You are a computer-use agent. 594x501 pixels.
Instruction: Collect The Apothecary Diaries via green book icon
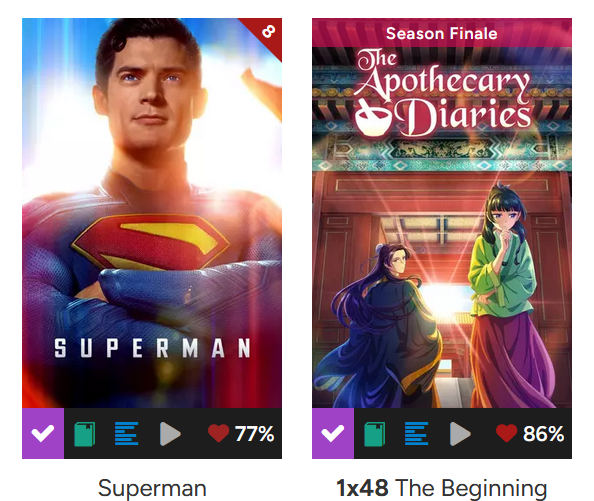coord(375,434)
